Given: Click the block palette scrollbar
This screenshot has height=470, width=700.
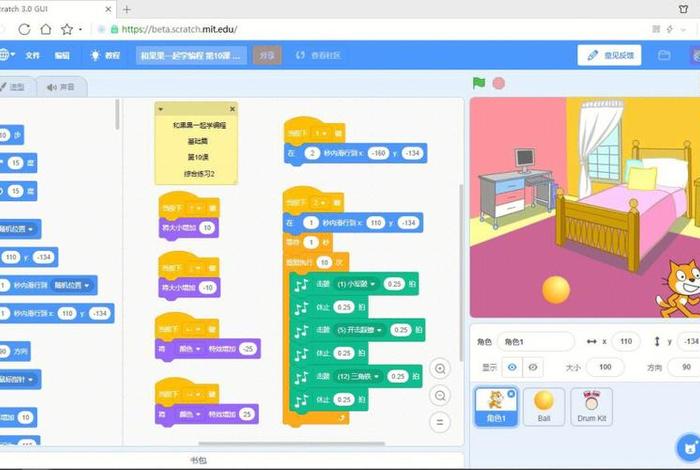Looking at the screenshot, I should pos(117,114).
